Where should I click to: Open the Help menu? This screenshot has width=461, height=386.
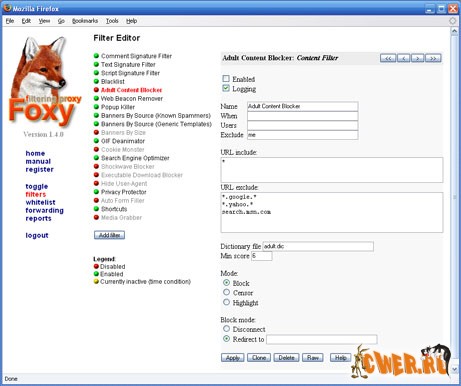[131, 21]
